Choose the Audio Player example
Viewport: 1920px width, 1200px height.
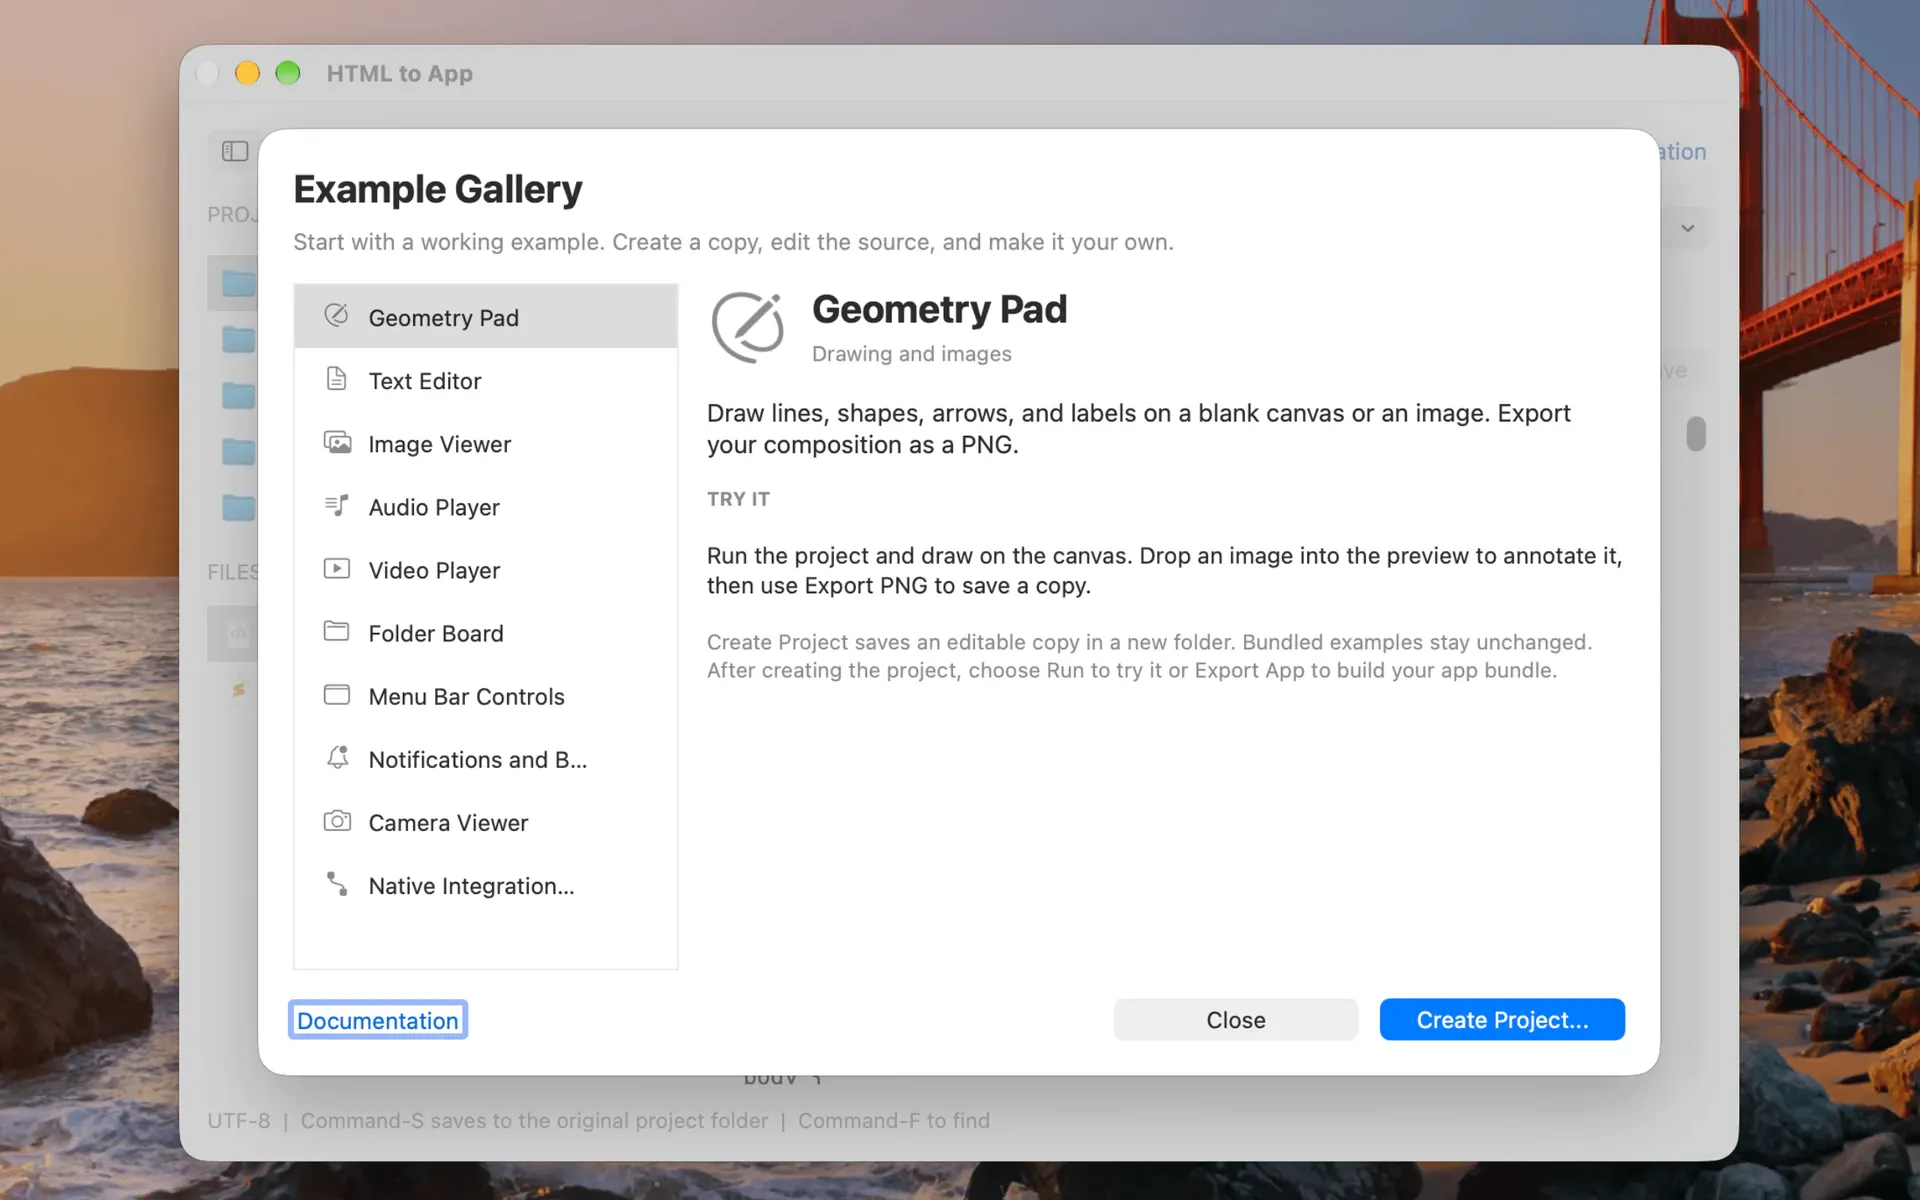pyautogui.click(x=486, y=506)
